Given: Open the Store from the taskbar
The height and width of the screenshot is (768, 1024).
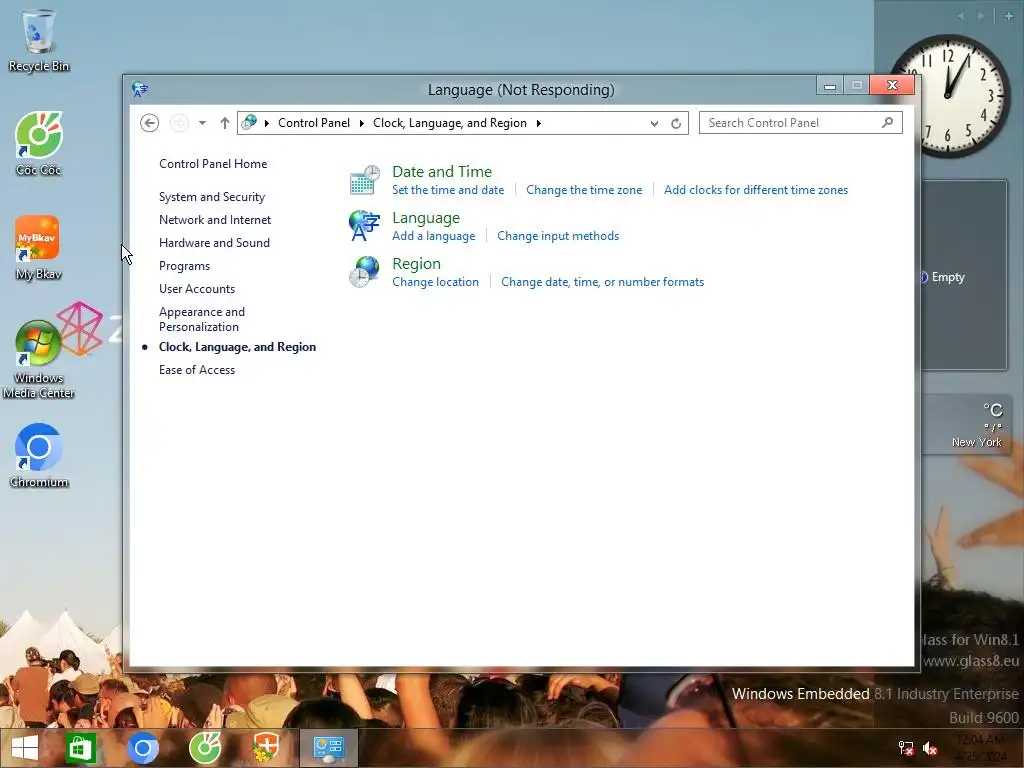Looking at the screenshot, I should pyautogui.click(x=80, y=748).
